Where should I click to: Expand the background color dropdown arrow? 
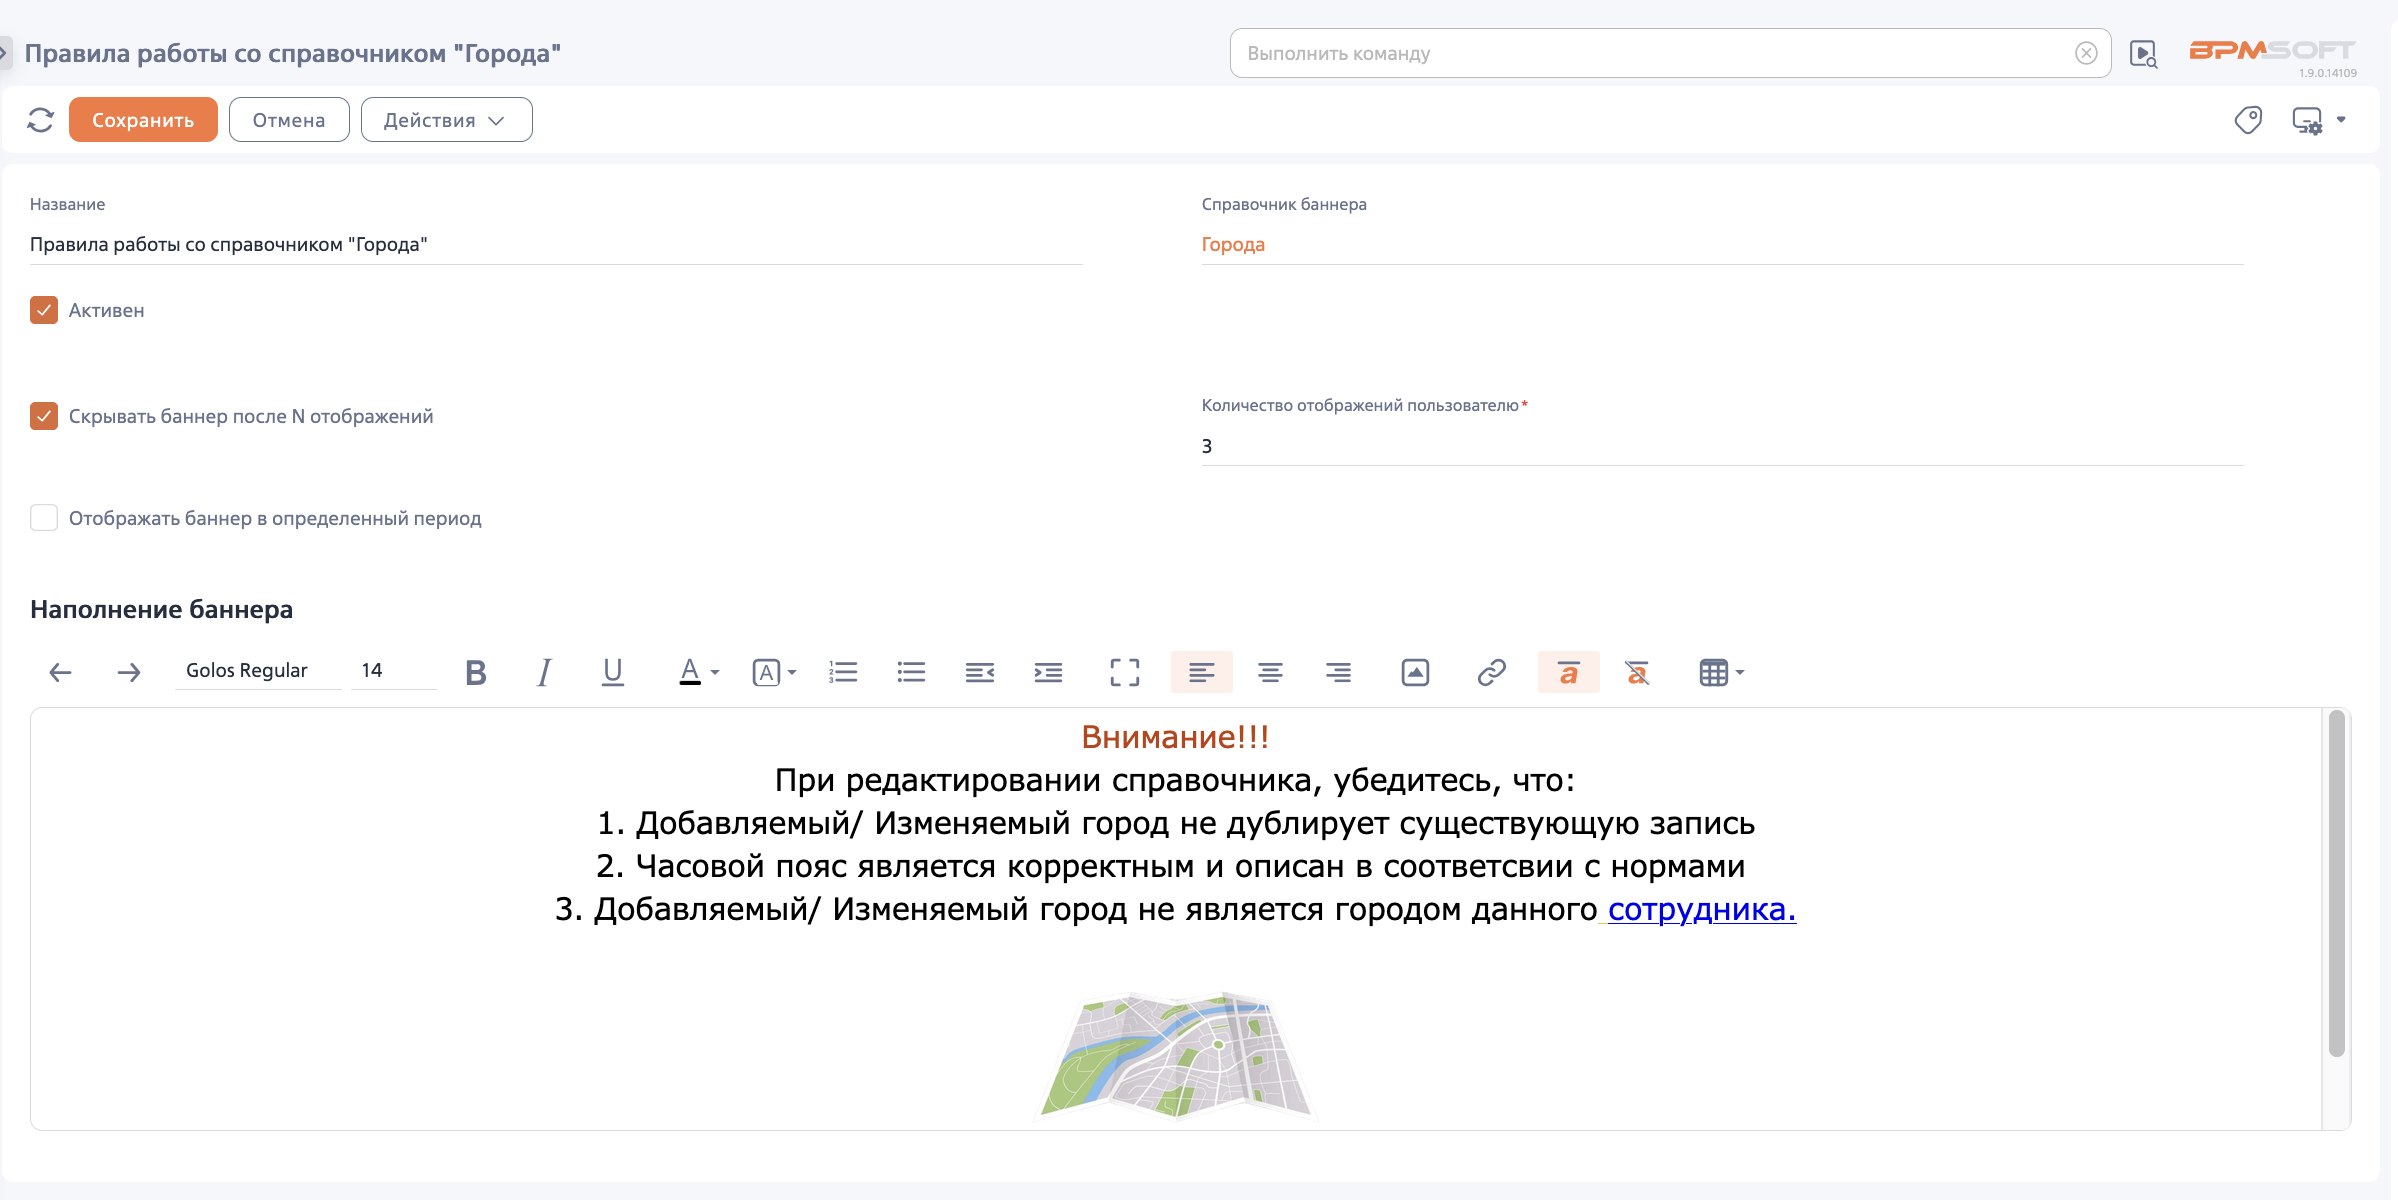click(792, 673)
